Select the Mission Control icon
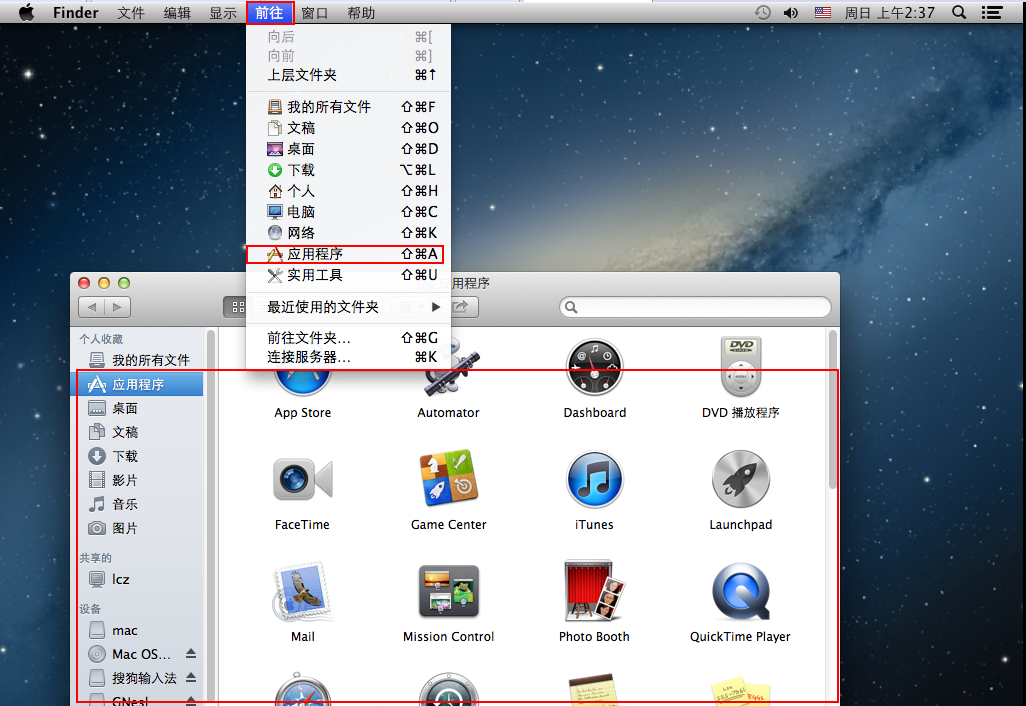 point(448,592)
